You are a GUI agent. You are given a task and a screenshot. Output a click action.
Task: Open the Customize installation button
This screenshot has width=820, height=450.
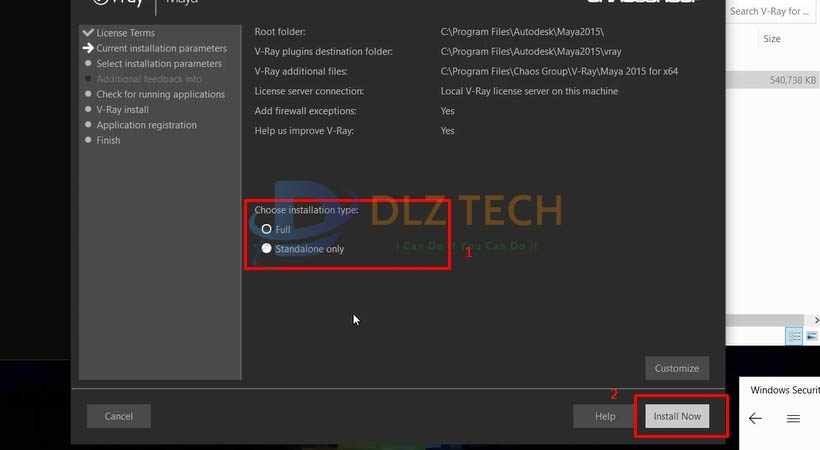click(x=677, y=368)
